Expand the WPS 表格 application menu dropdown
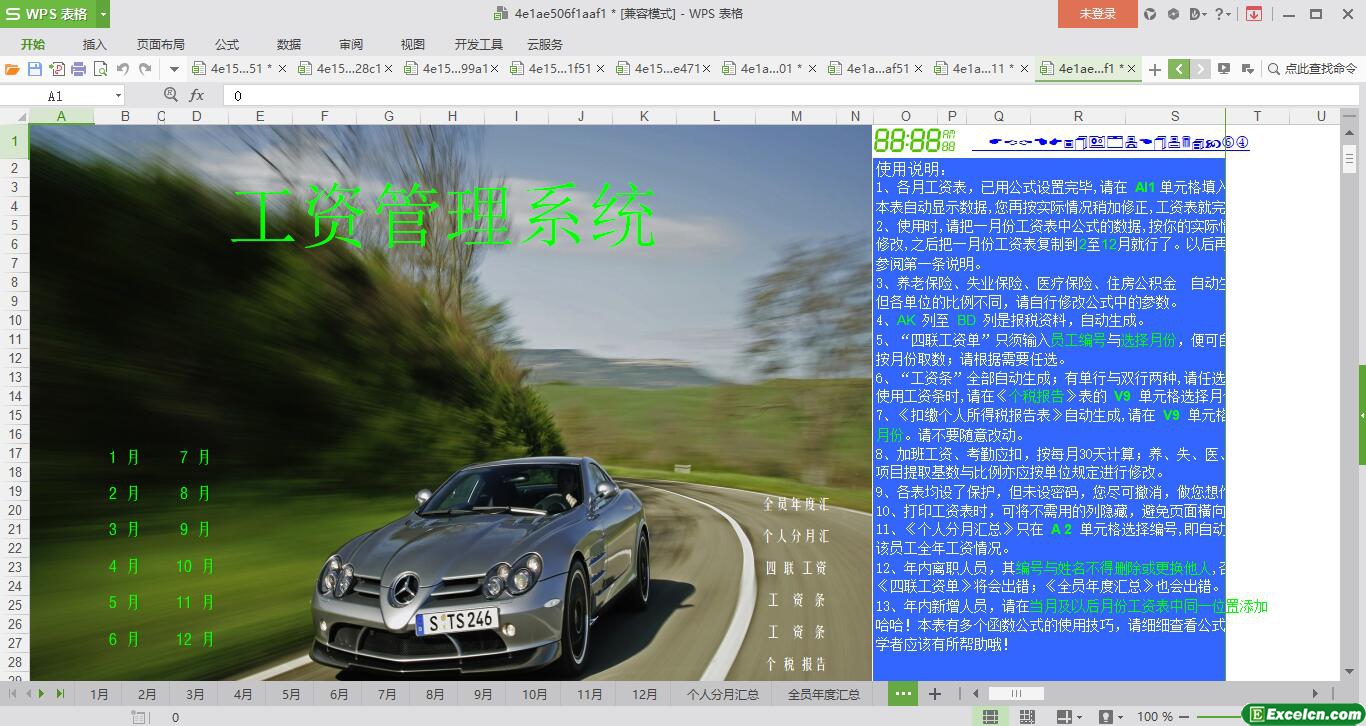Image resolution: width=1366 pixels, height=726 pixels. point(104,14)
